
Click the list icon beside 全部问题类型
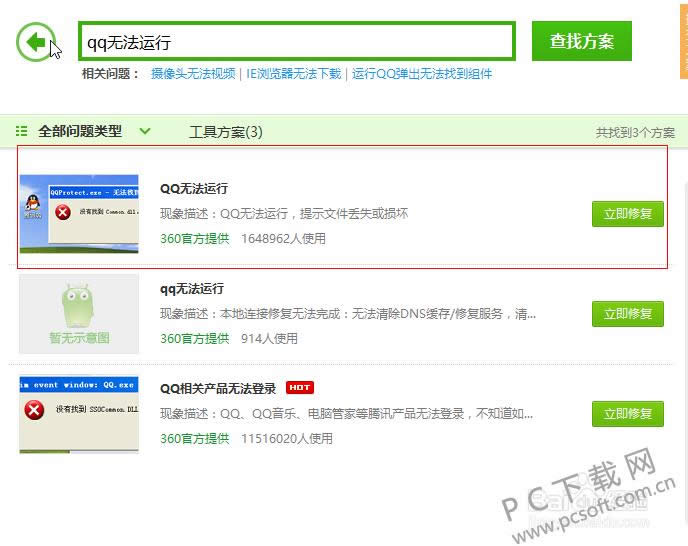coord(22,131)
